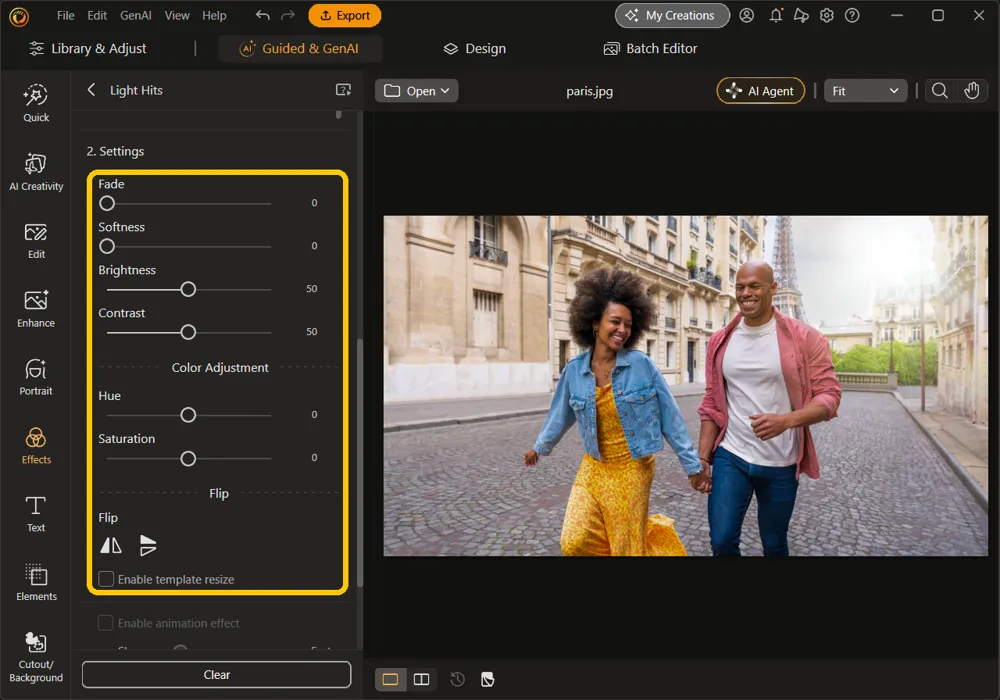Launch the AI Agent
The image size is (1000, 700).
[760, 91]
